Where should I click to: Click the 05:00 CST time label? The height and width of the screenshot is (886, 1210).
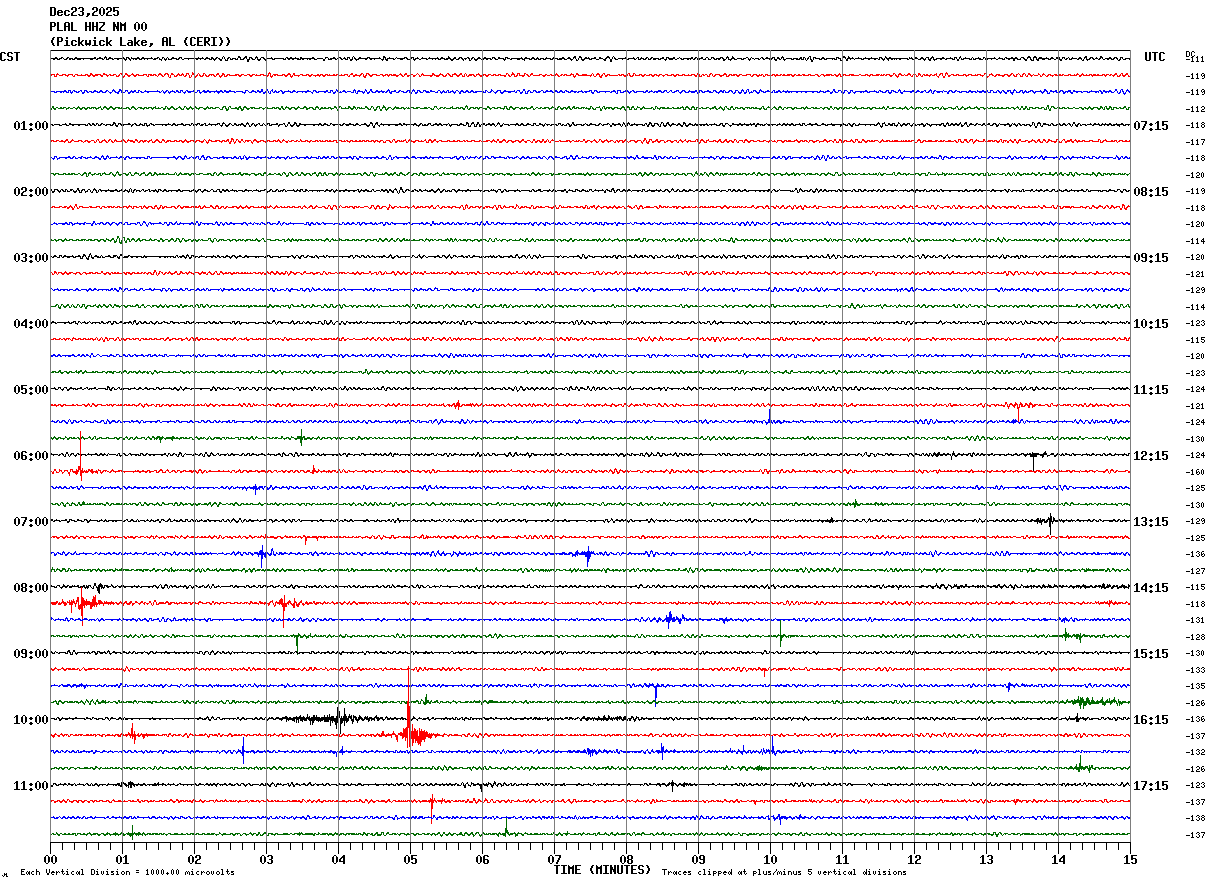click(x=31, y=390)
